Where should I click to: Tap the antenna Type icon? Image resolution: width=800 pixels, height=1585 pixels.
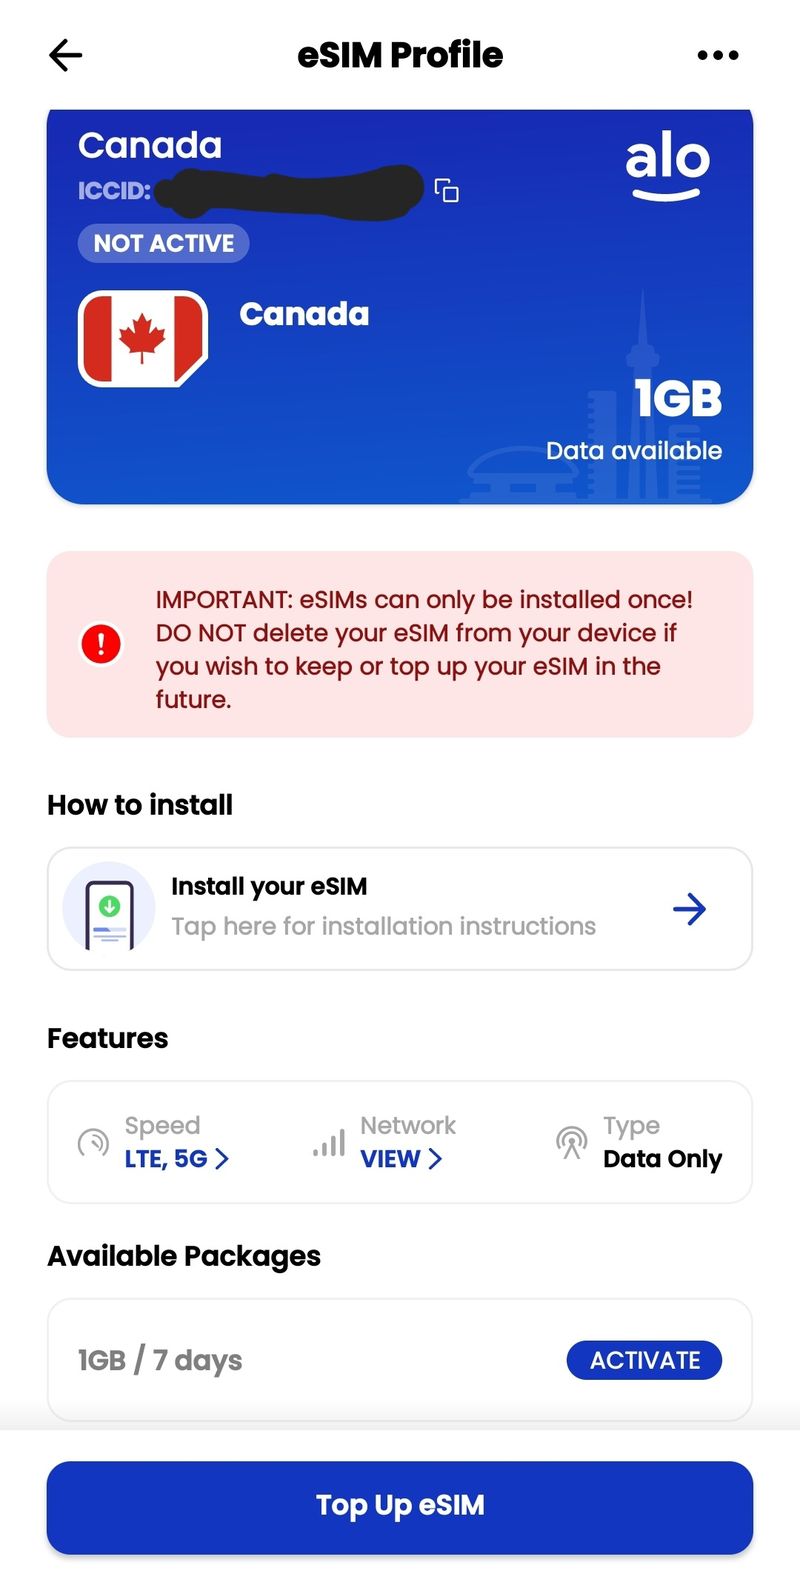572,1142
